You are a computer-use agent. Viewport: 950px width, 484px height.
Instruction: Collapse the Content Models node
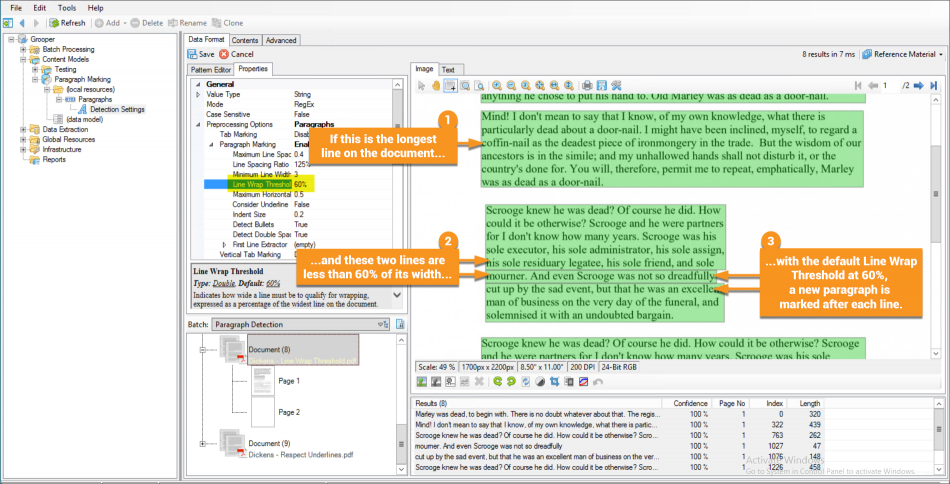click(x=24, y=59)
